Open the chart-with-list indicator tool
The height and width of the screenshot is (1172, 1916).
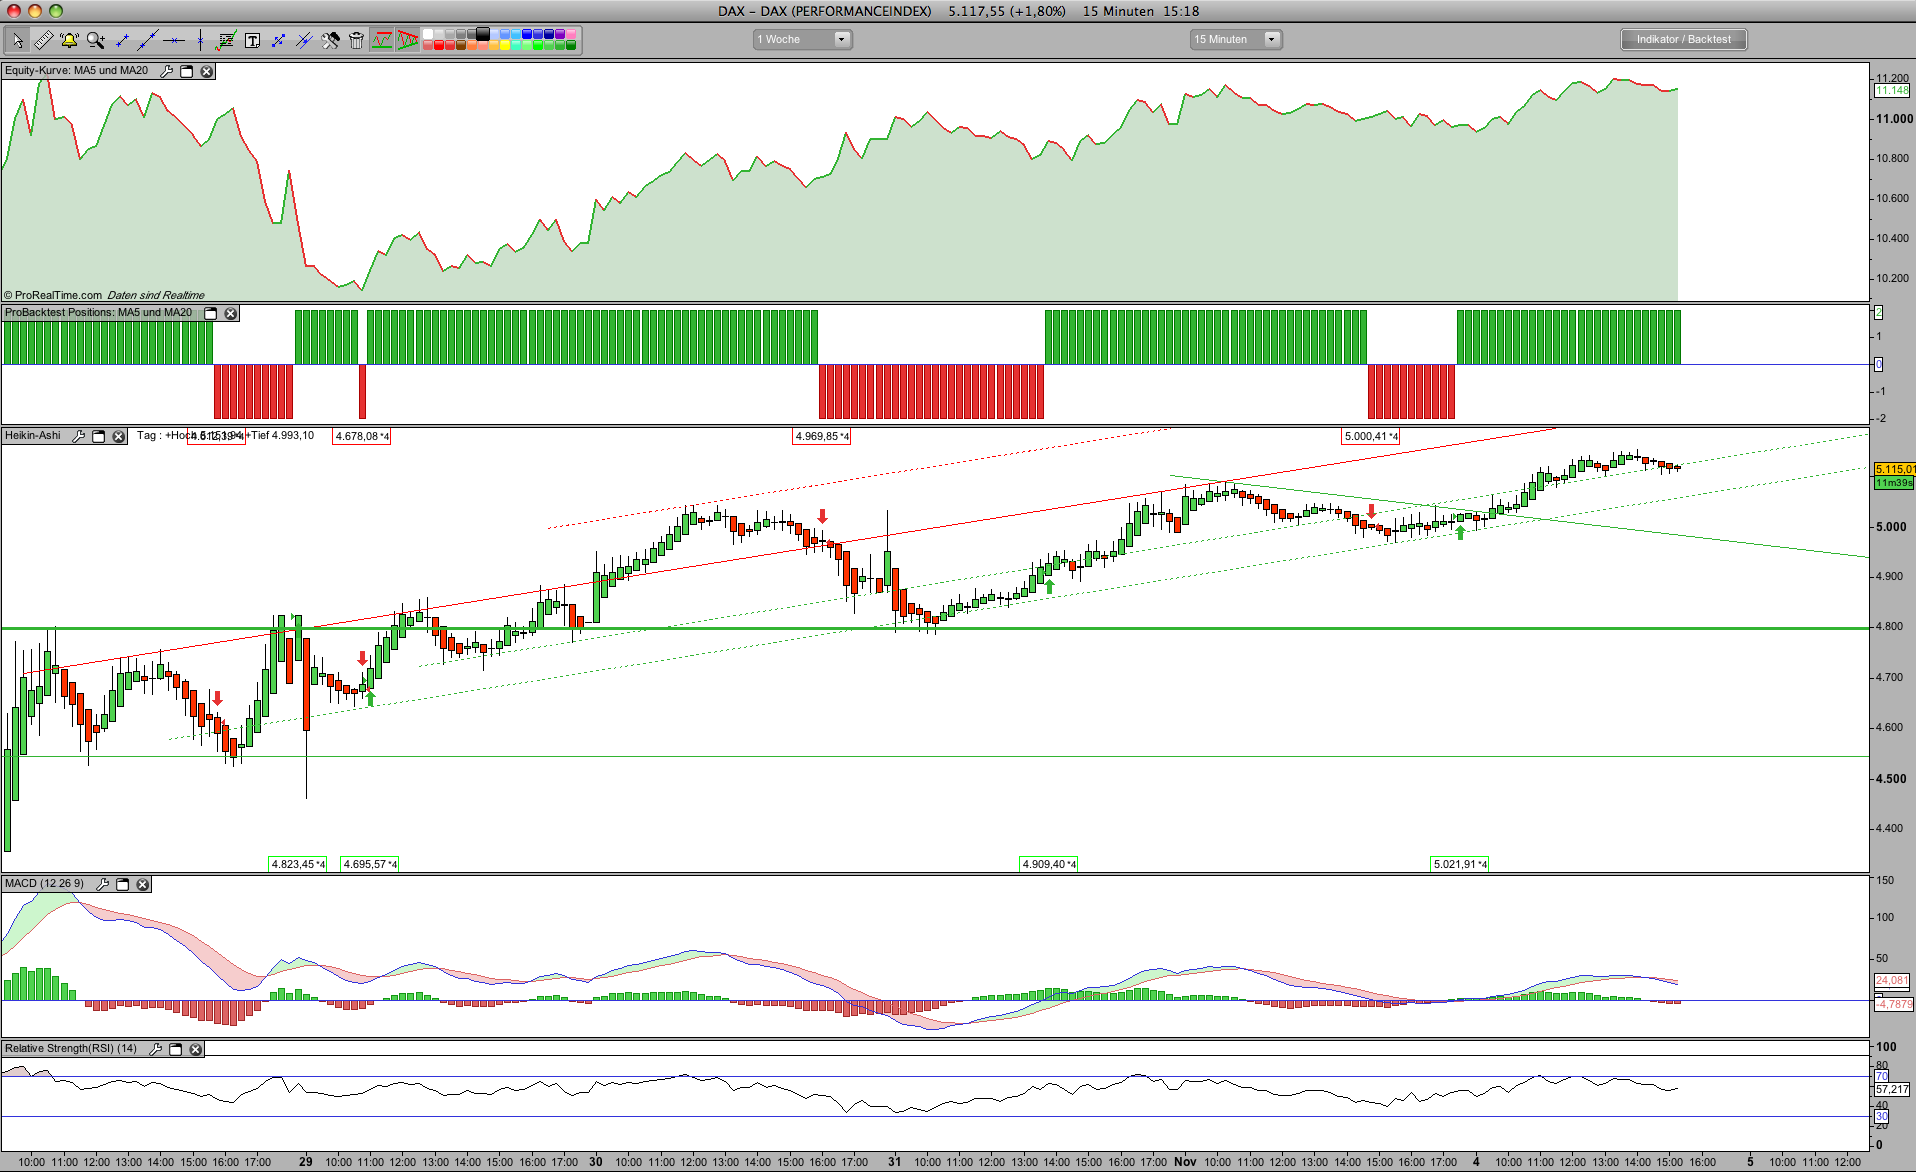click(x=226, y=40)
